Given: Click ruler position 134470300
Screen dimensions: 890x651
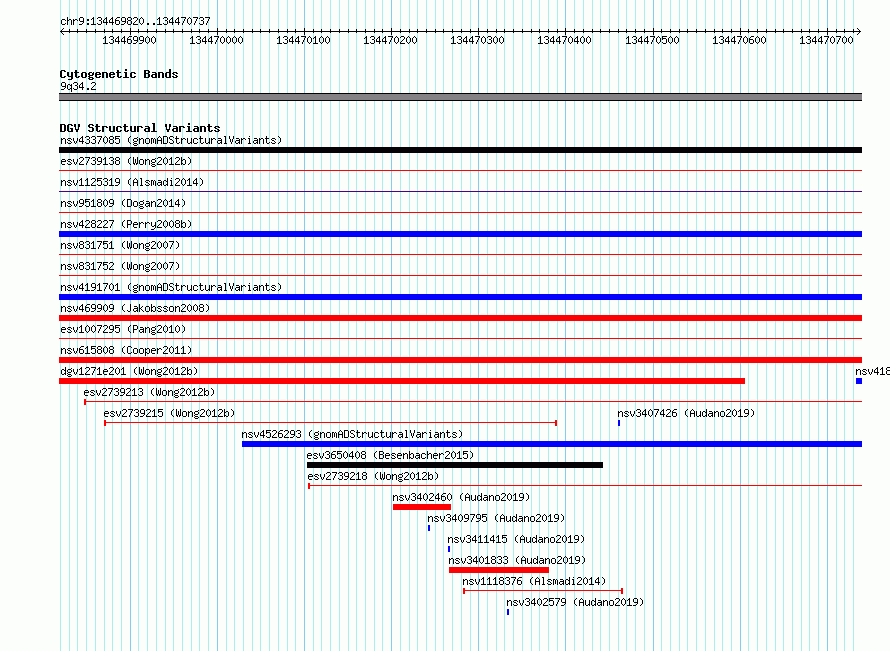Looking at the screenshot, I should [x=477, y=40].
